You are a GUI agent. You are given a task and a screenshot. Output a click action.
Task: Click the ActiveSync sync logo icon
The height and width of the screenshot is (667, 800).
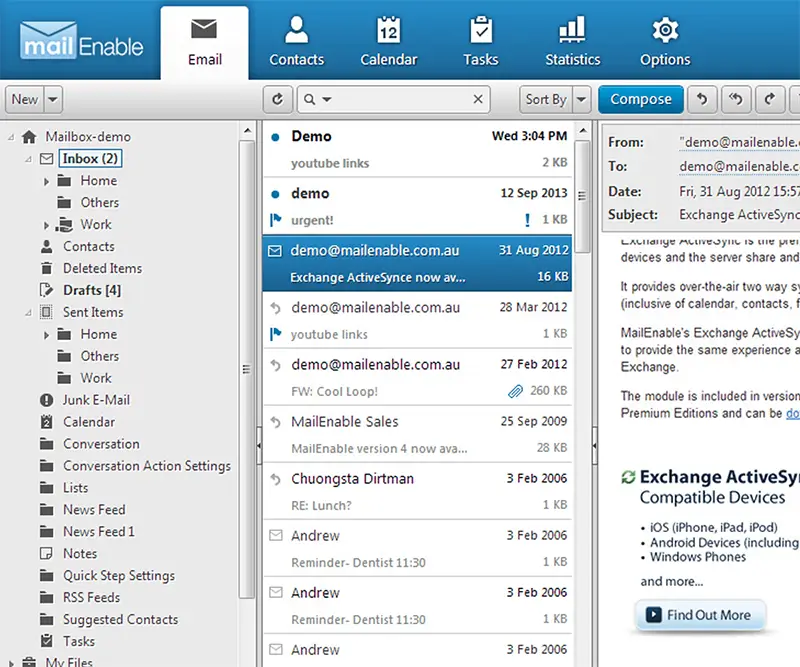[x=628, y=477]
